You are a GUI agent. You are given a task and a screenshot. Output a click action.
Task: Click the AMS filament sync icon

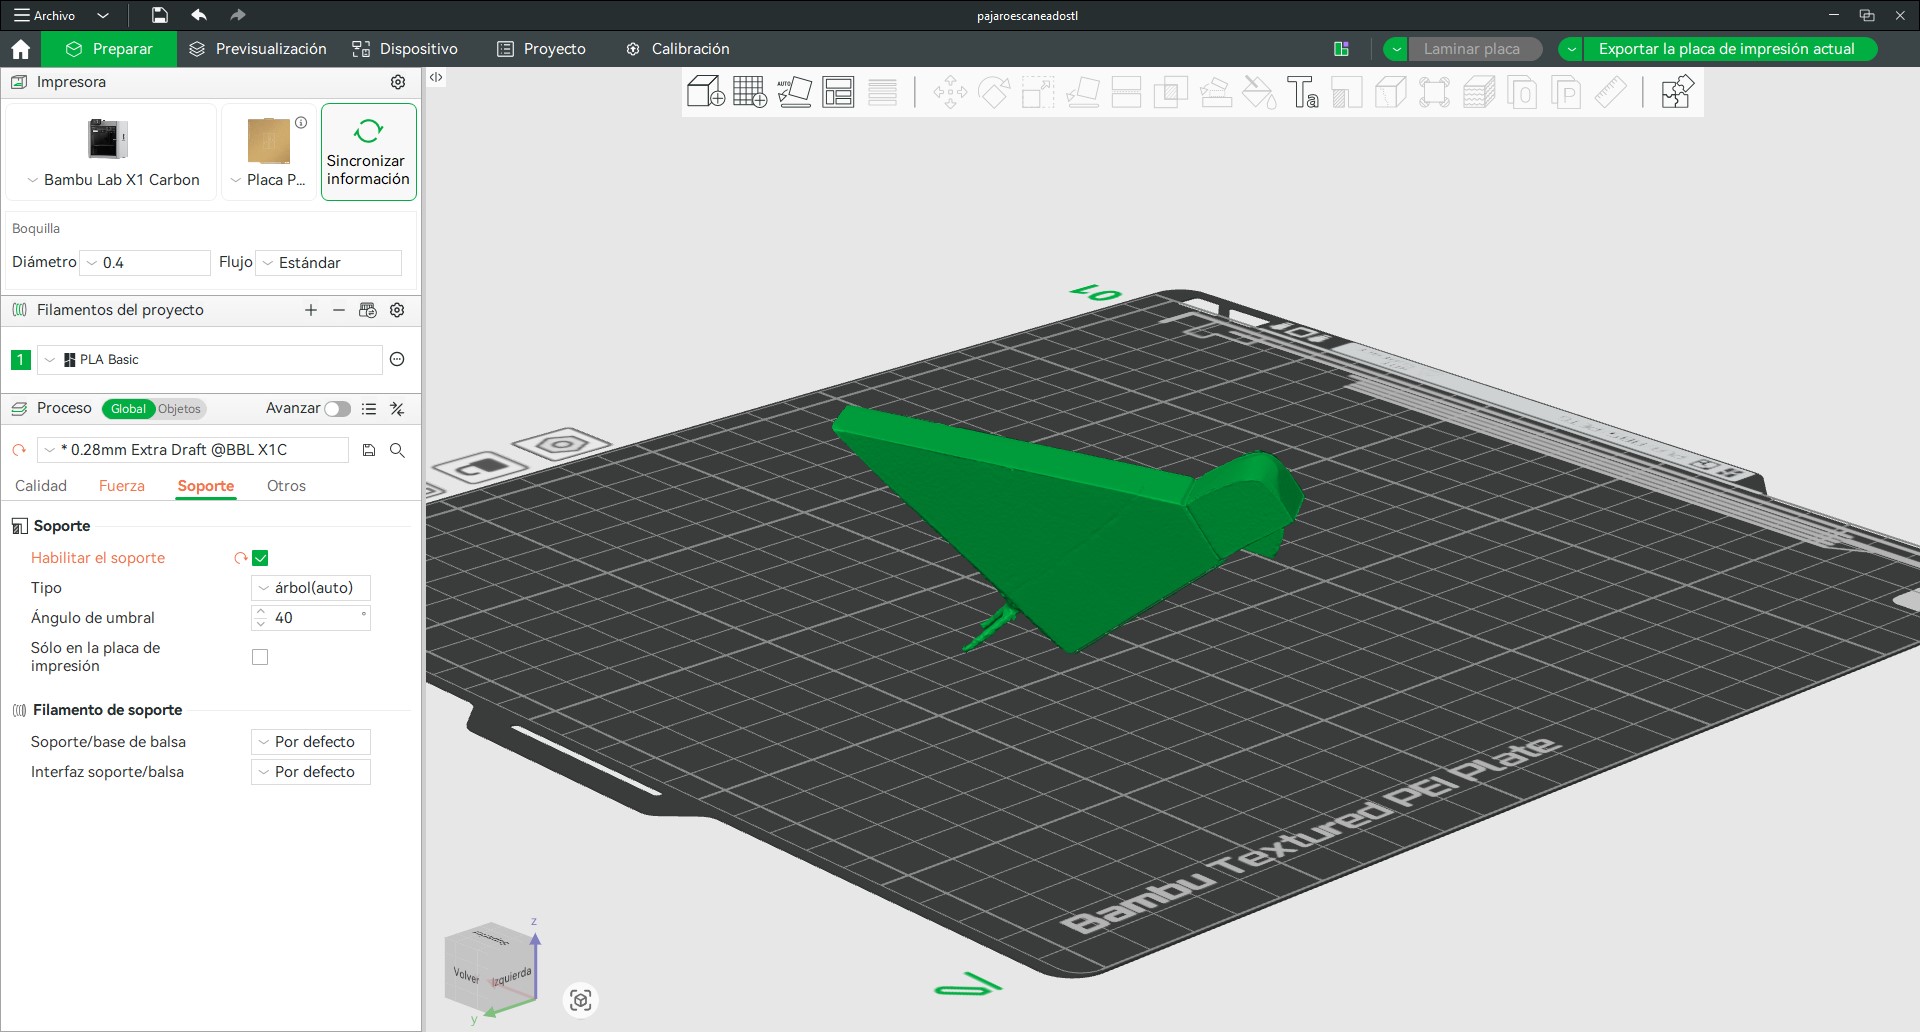click(368, 310)
